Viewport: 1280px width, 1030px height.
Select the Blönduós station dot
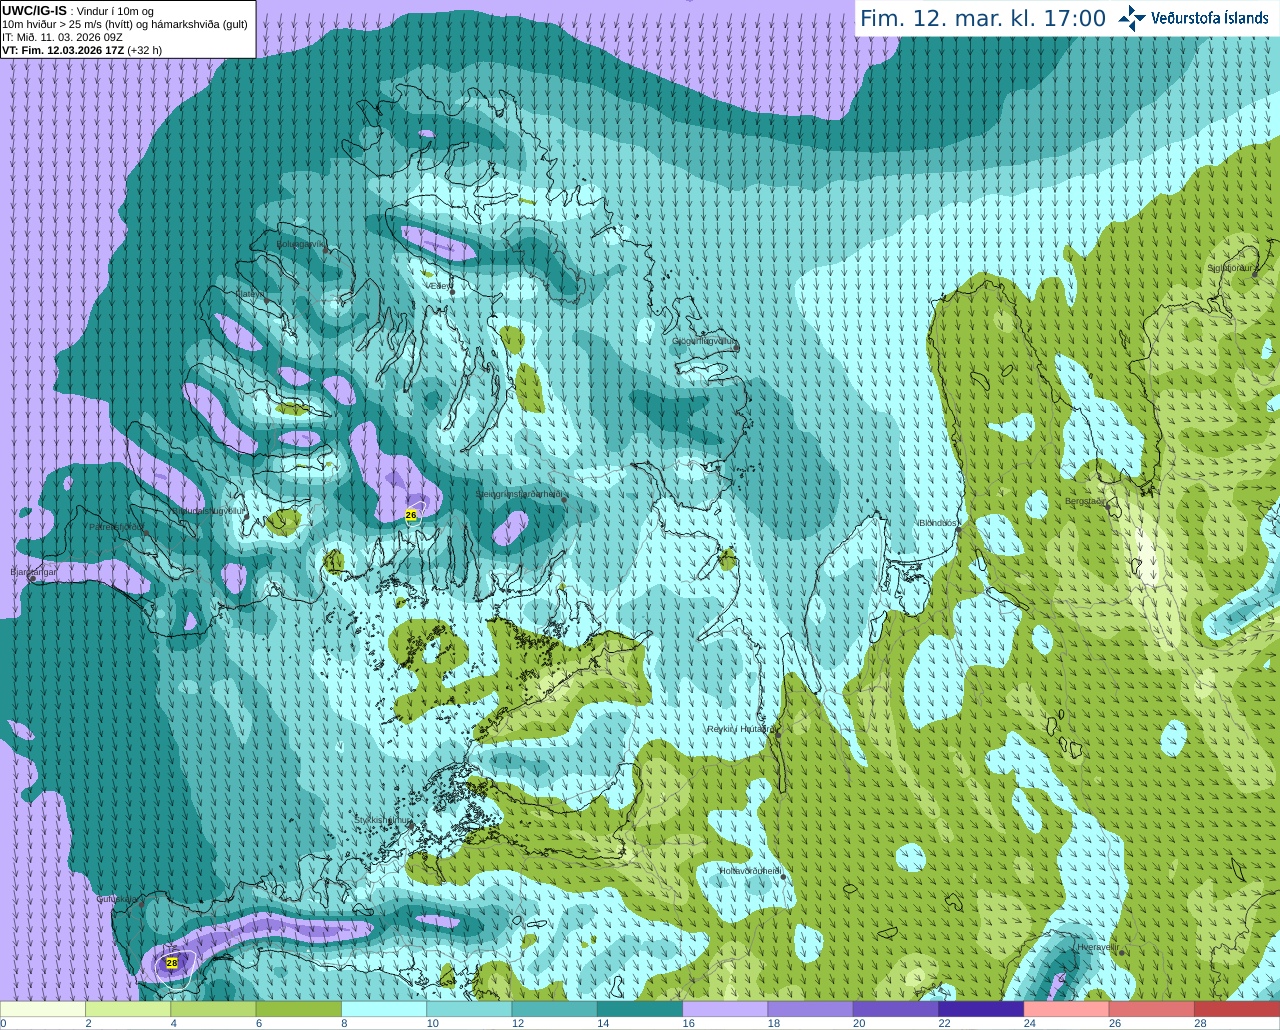959,529
